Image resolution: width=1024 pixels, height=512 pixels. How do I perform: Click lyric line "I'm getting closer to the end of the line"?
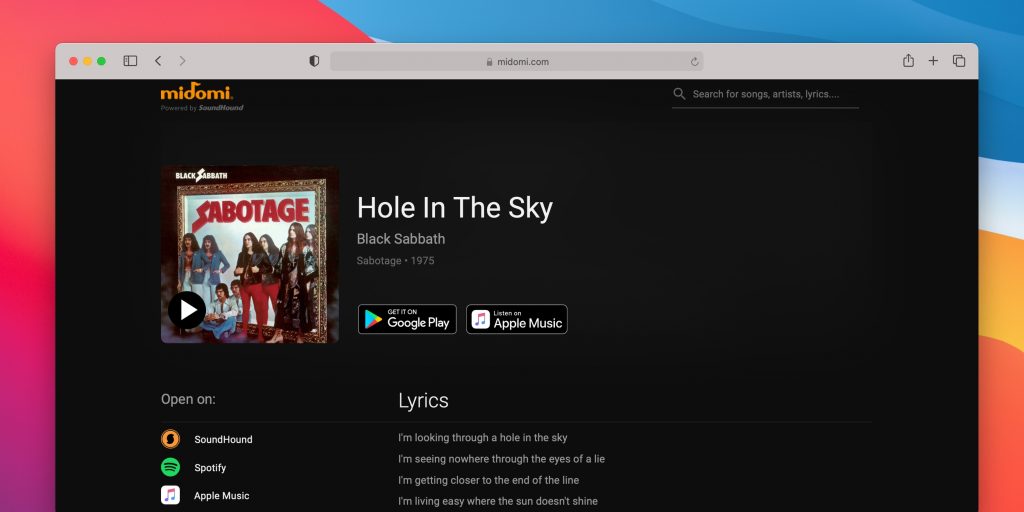point(488,480)
